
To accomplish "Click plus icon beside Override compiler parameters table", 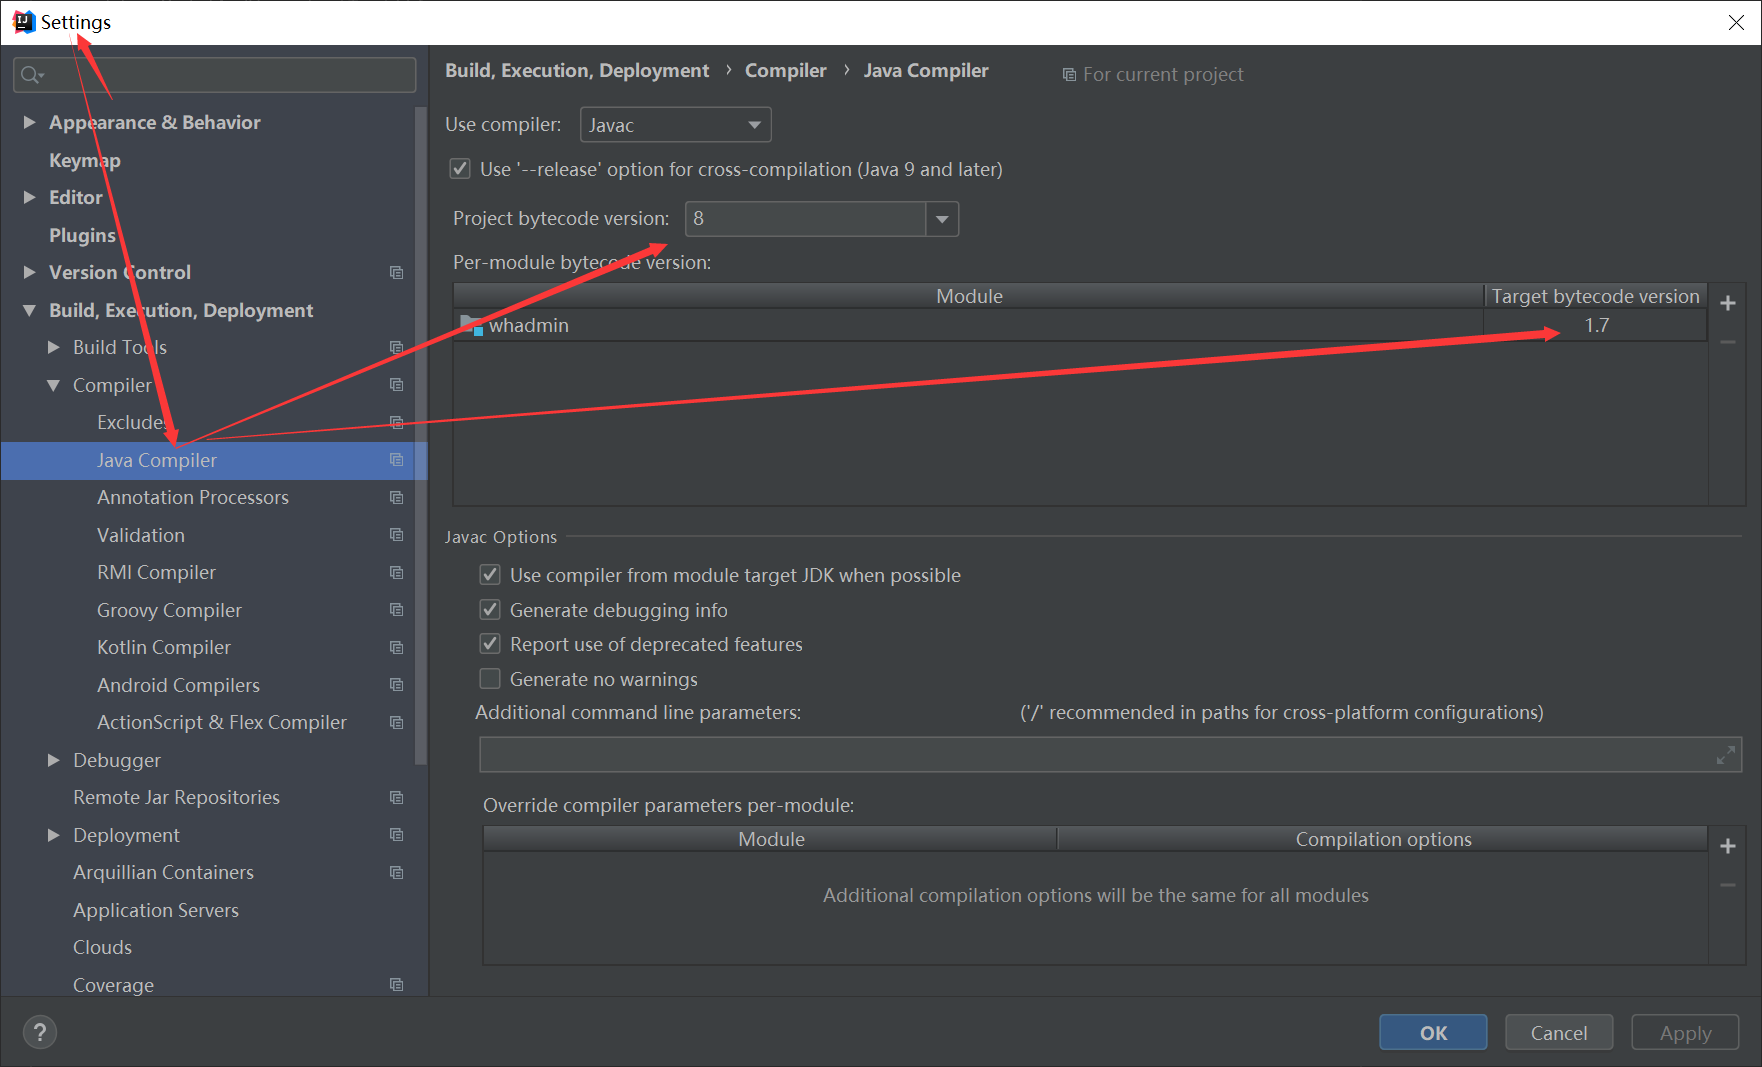I will (x=1728, y=845).
